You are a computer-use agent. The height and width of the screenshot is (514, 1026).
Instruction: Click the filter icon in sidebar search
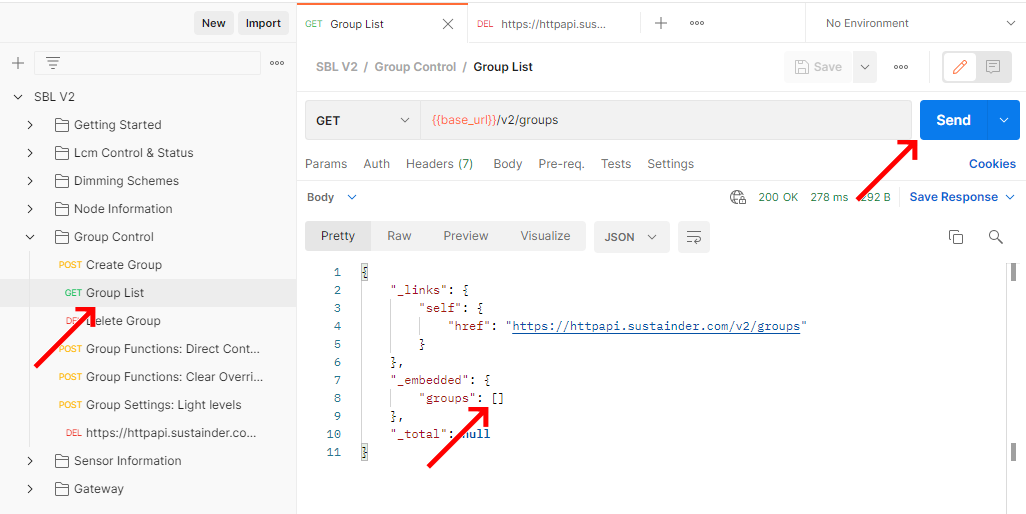[53, 63]
